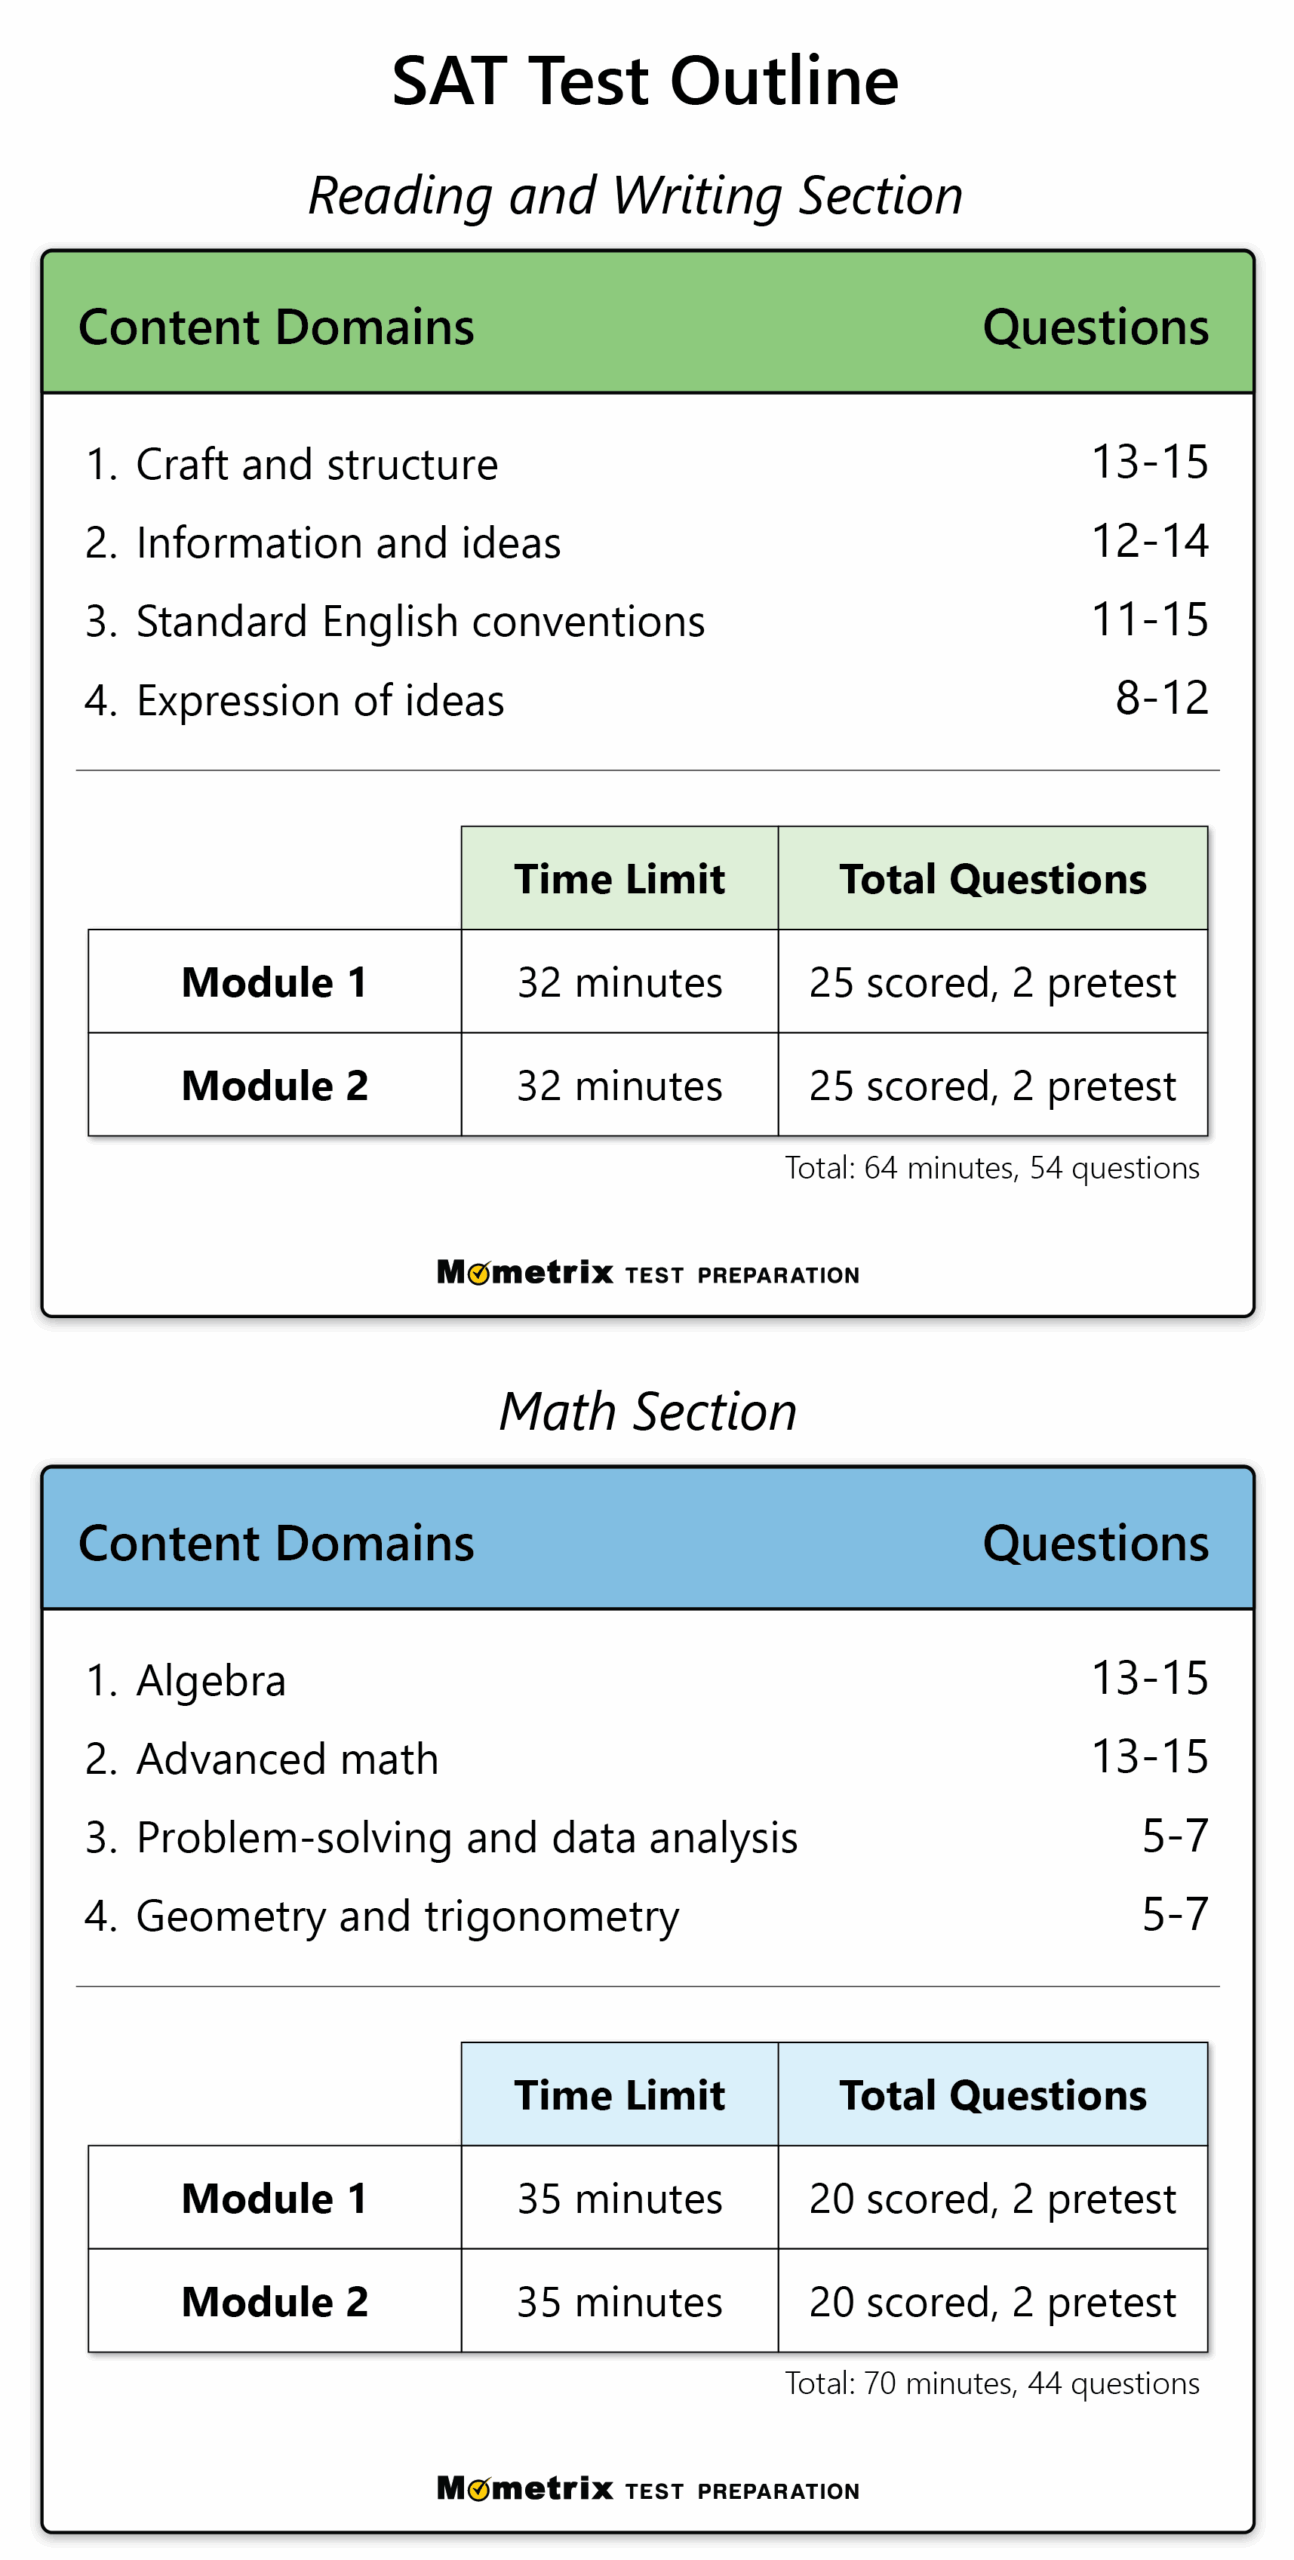Viewport: 1294px width, 2560px height.
Task: Click the Information and ideas item
Action: click(347, 543)
